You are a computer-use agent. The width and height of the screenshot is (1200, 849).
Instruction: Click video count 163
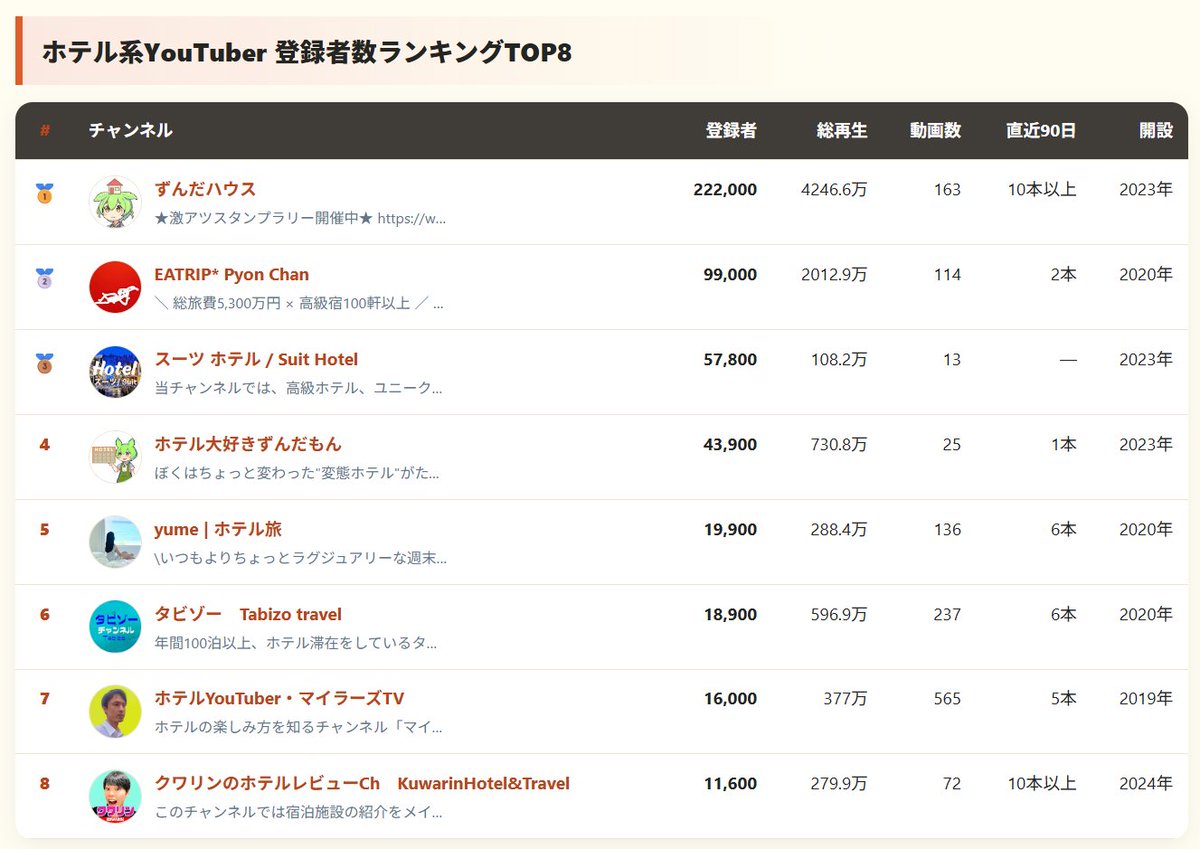947,189
